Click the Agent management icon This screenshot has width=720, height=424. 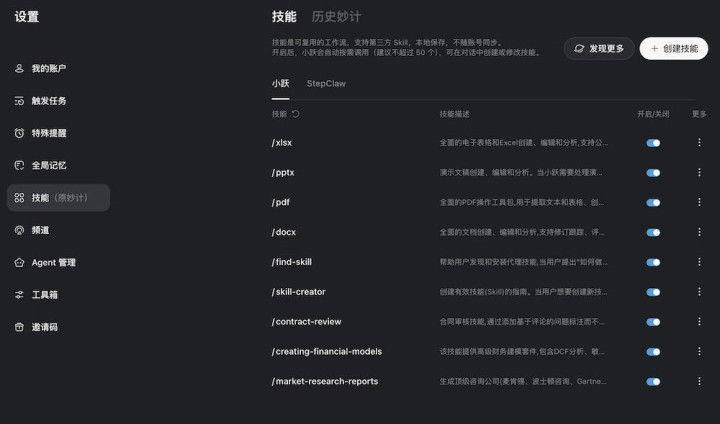pyautogui.click(x=19, y=262)
